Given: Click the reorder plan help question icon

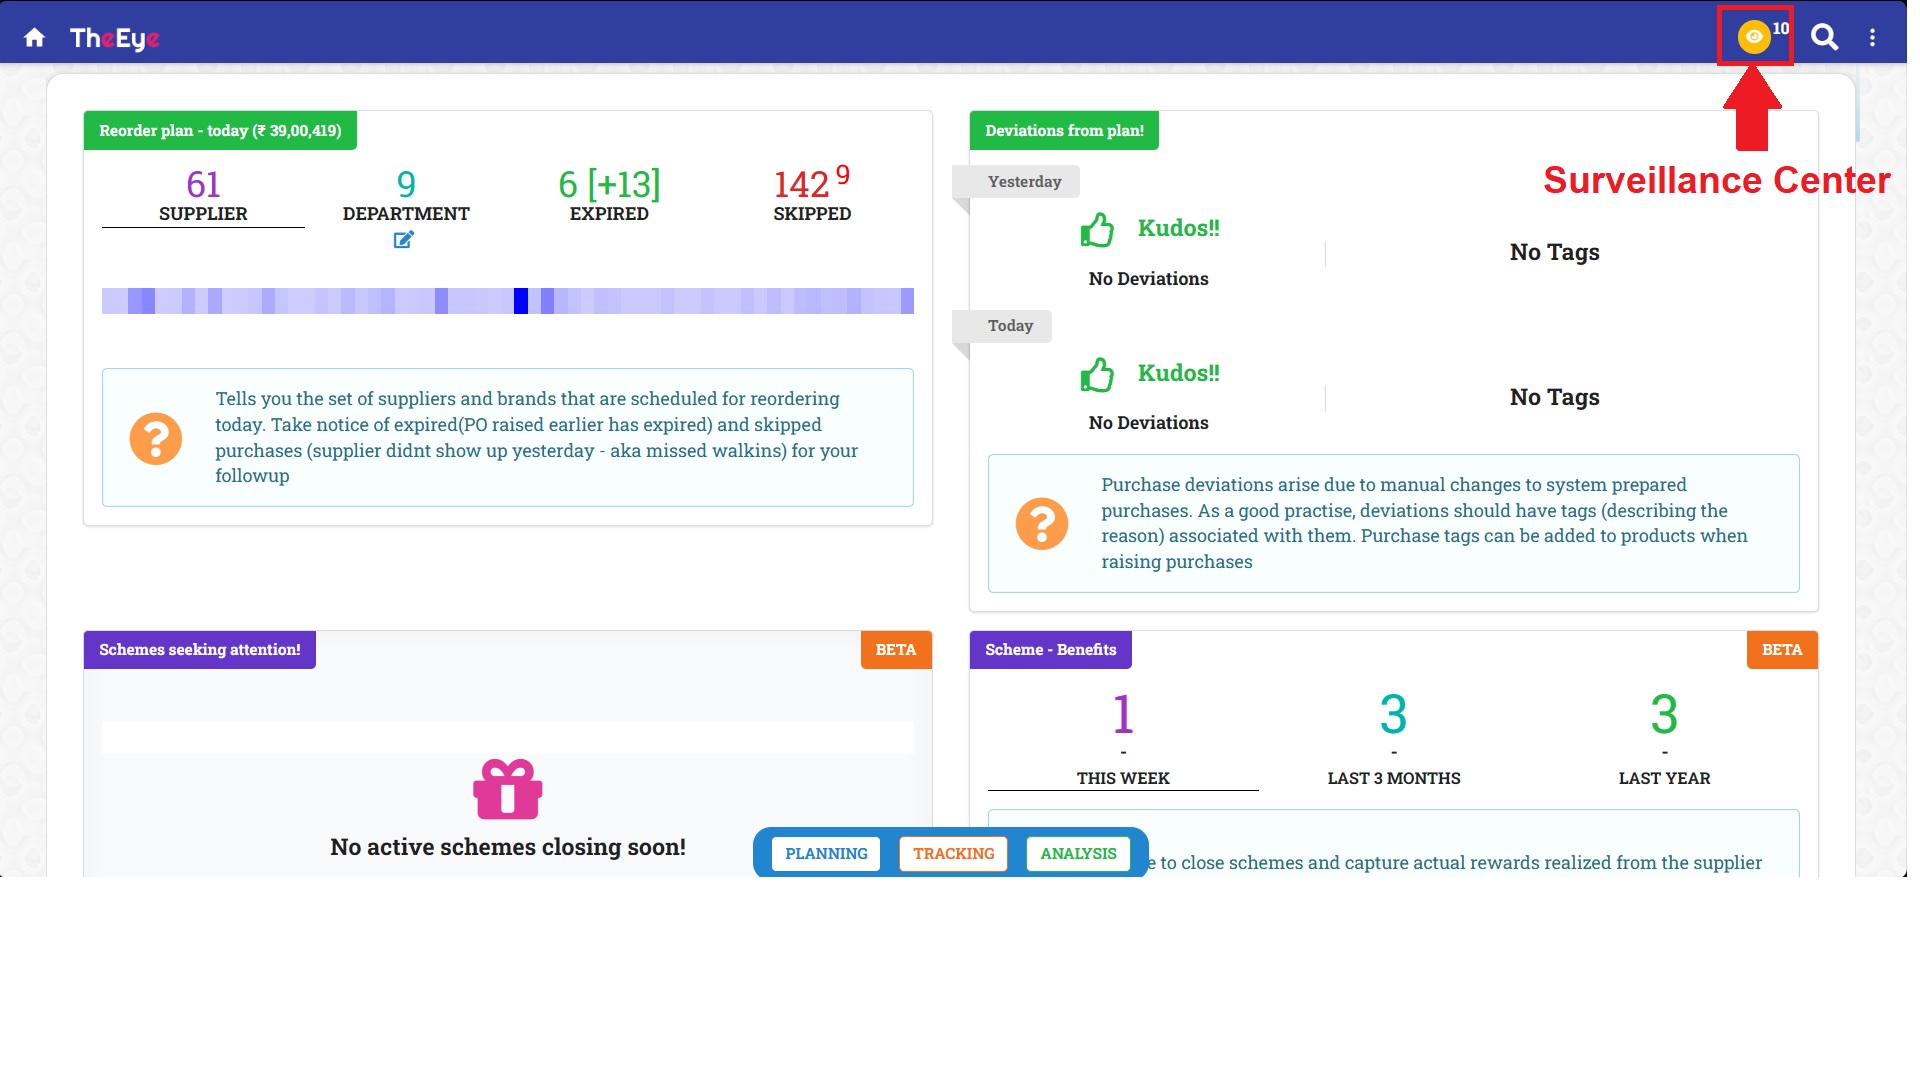Looking at the screenshot, I should 156,438.
